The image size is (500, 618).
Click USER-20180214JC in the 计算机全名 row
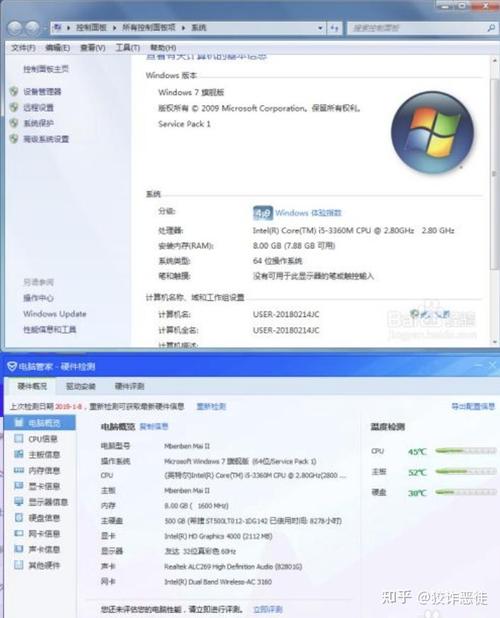point(286,330)
